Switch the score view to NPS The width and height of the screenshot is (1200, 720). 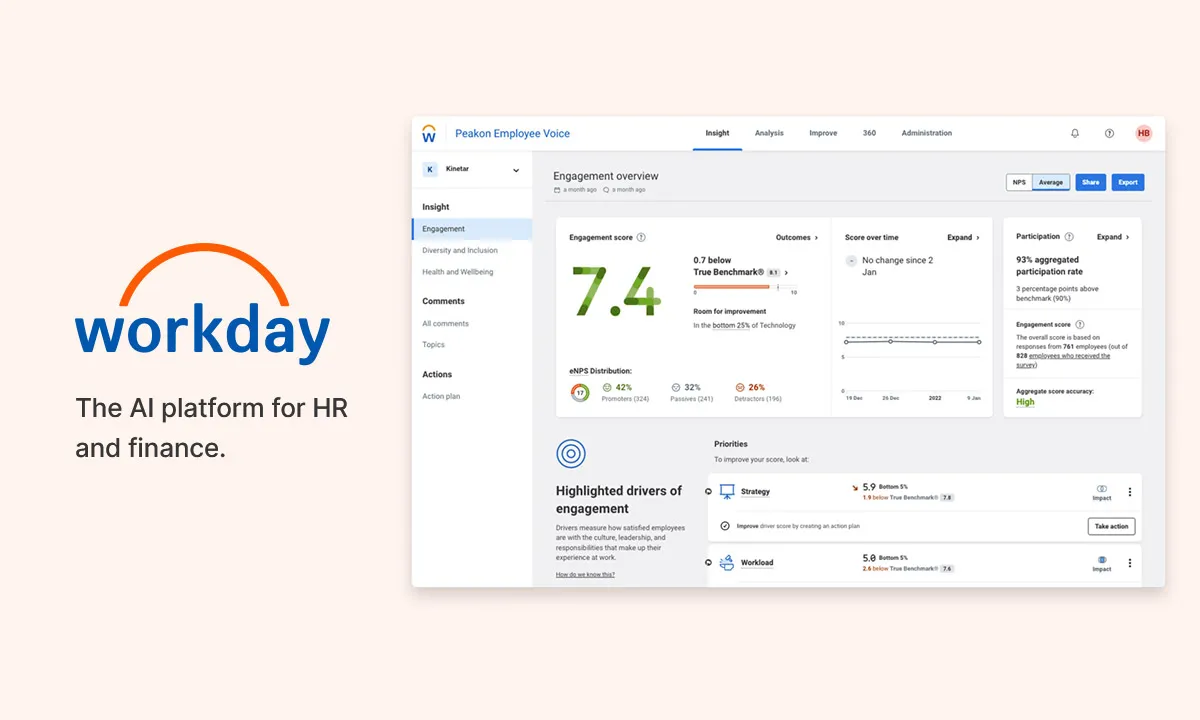(1019, 182)
